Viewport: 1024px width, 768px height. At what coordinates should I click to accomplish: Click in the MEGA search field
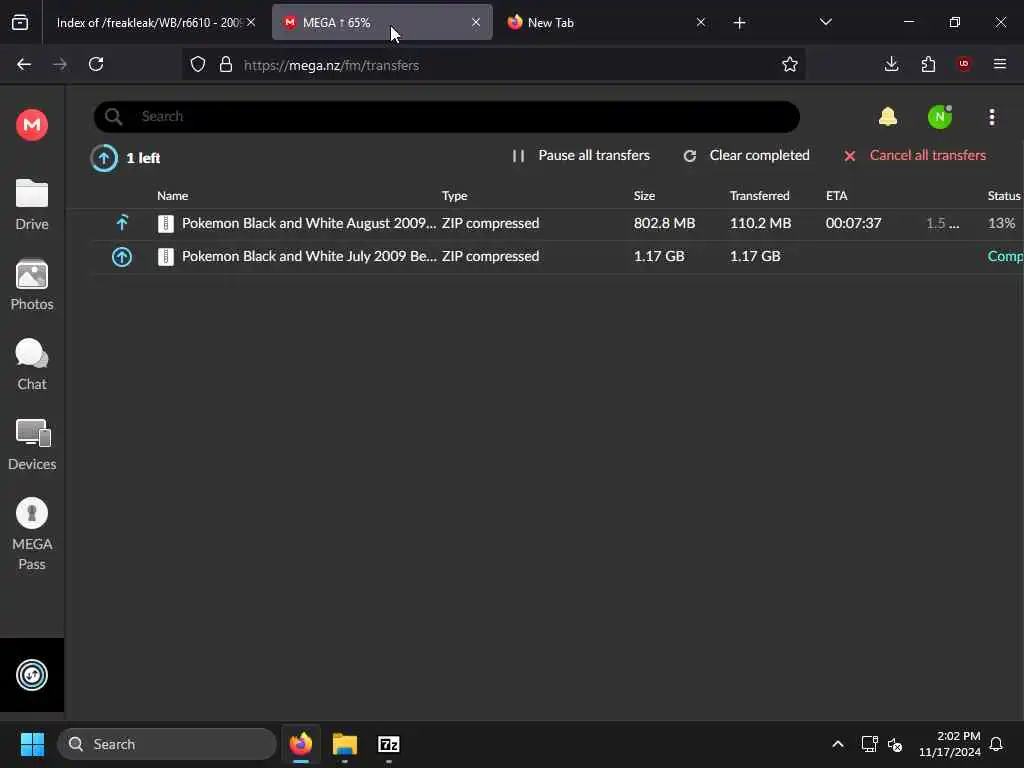(x=447, y=116)
